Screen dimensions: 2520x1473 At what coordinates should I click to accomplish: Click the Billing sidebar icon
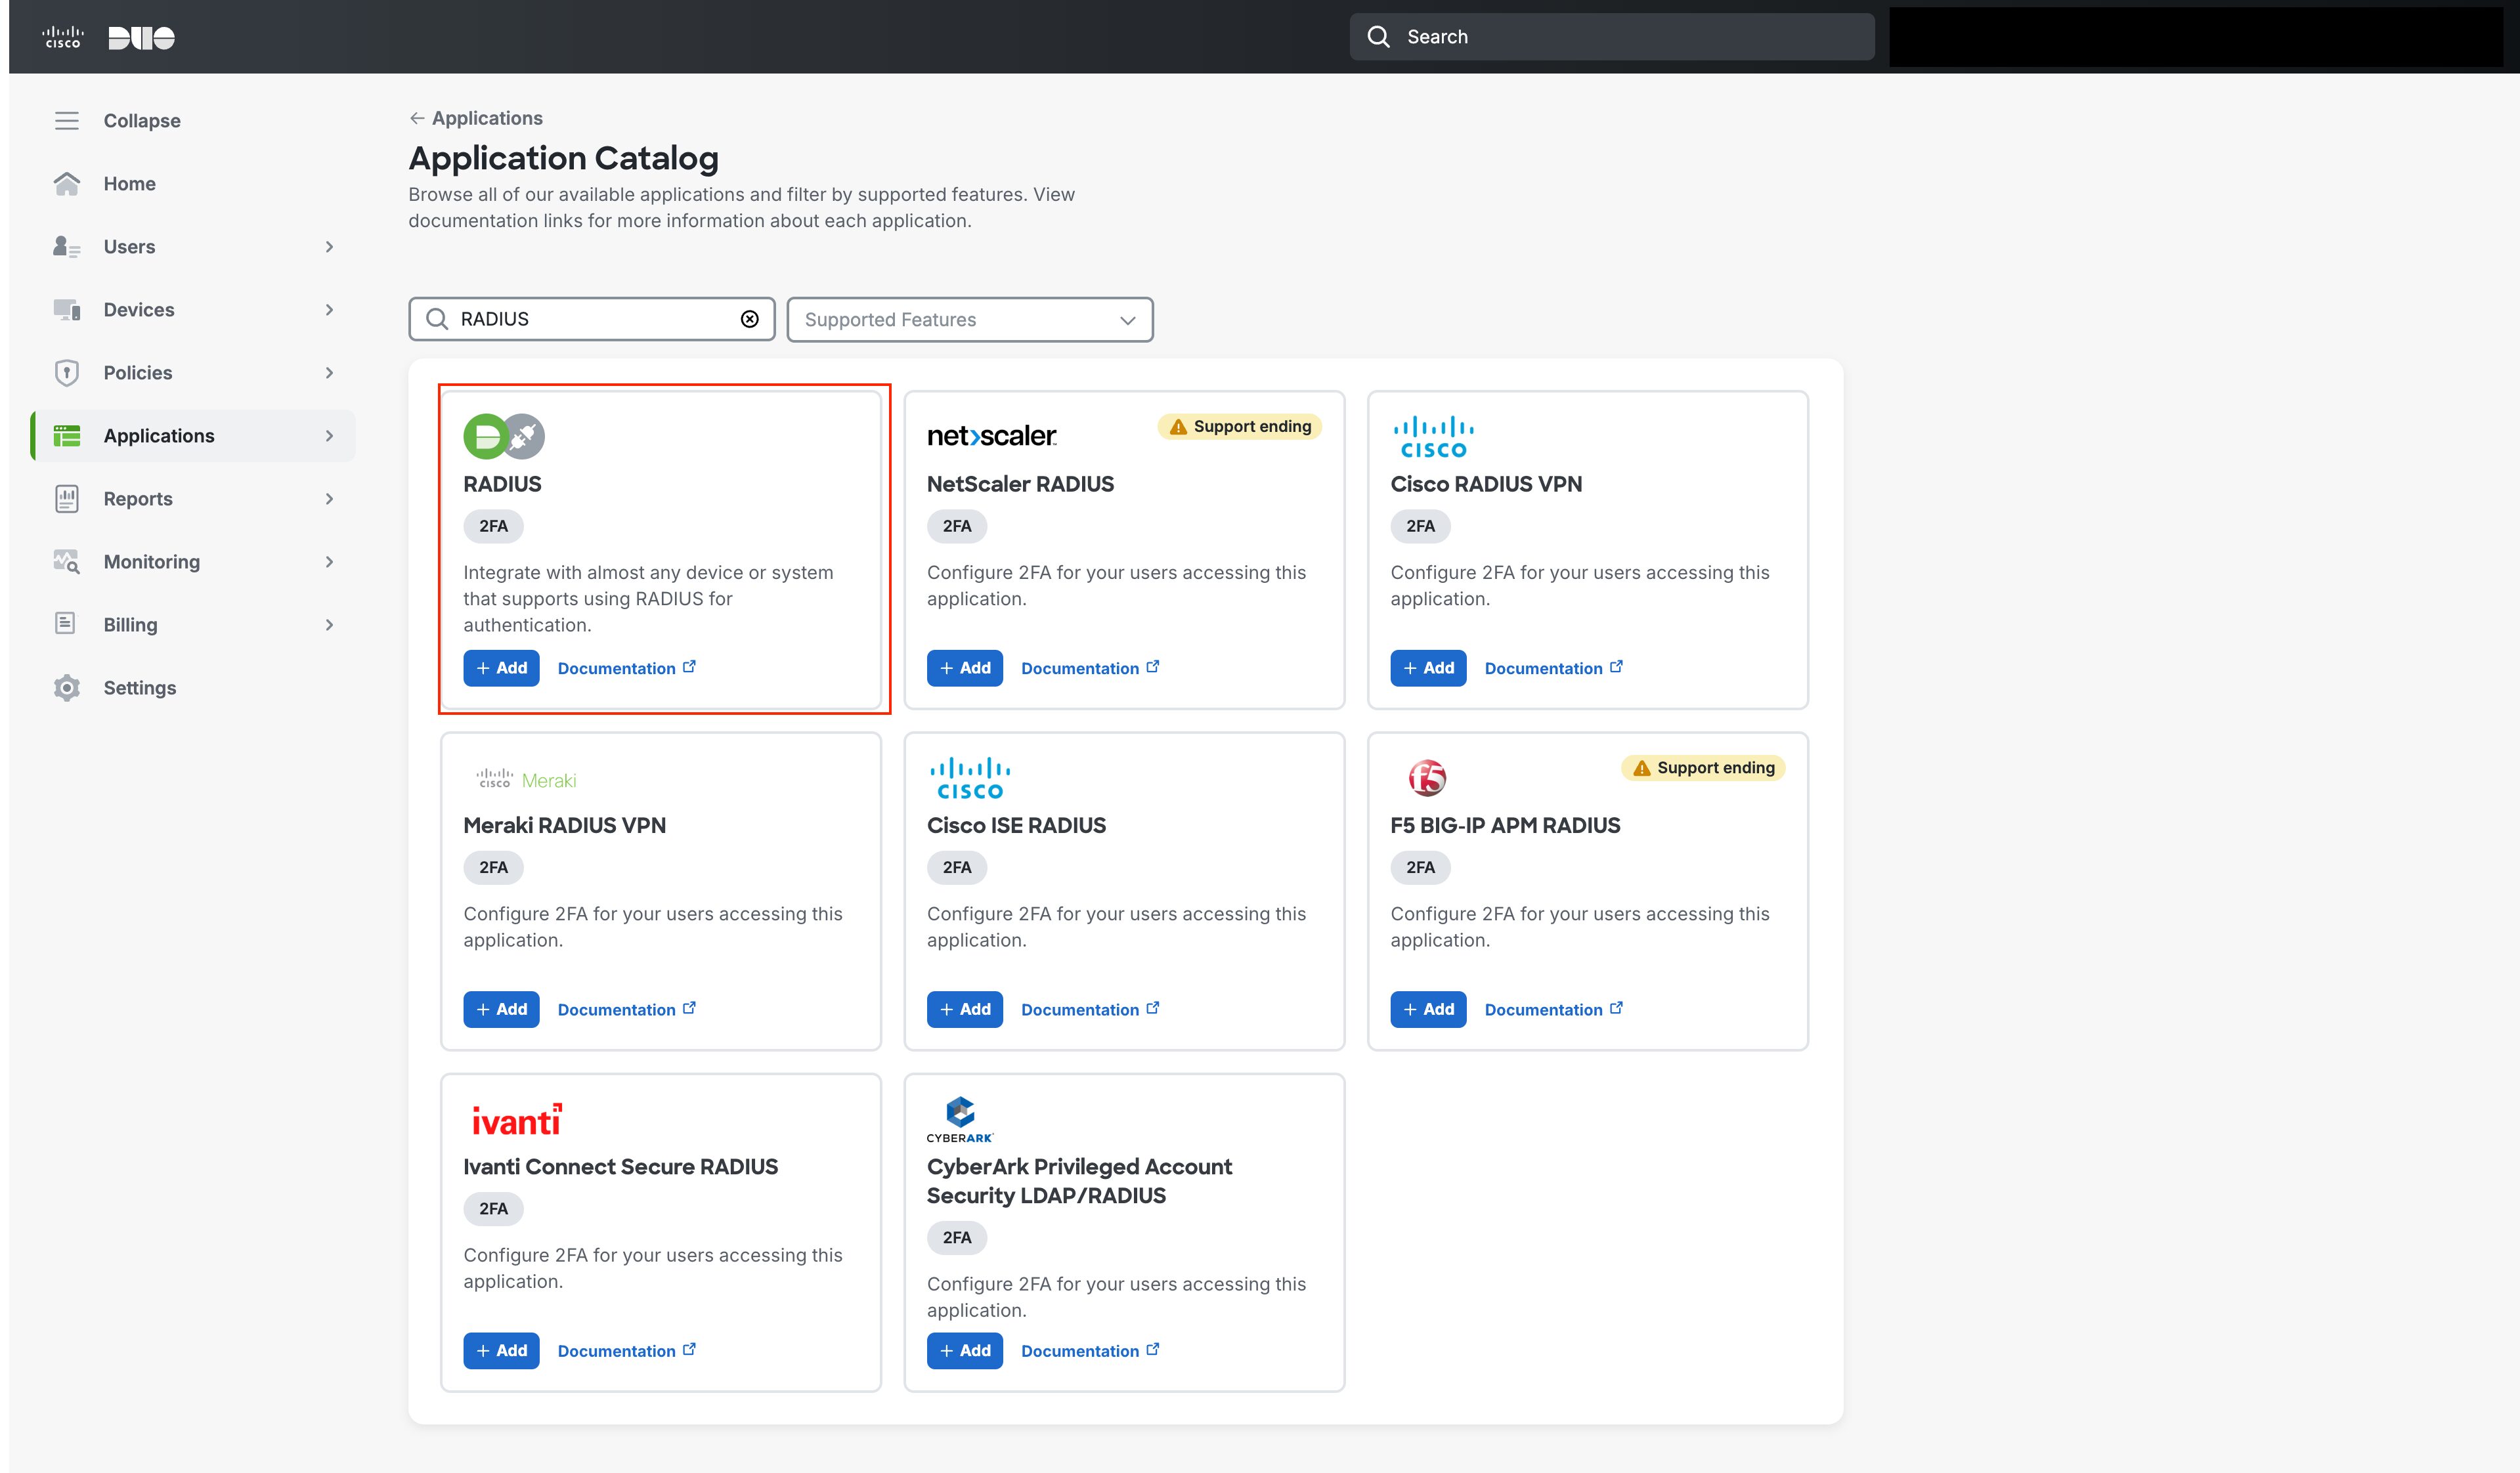click(66, 624)
